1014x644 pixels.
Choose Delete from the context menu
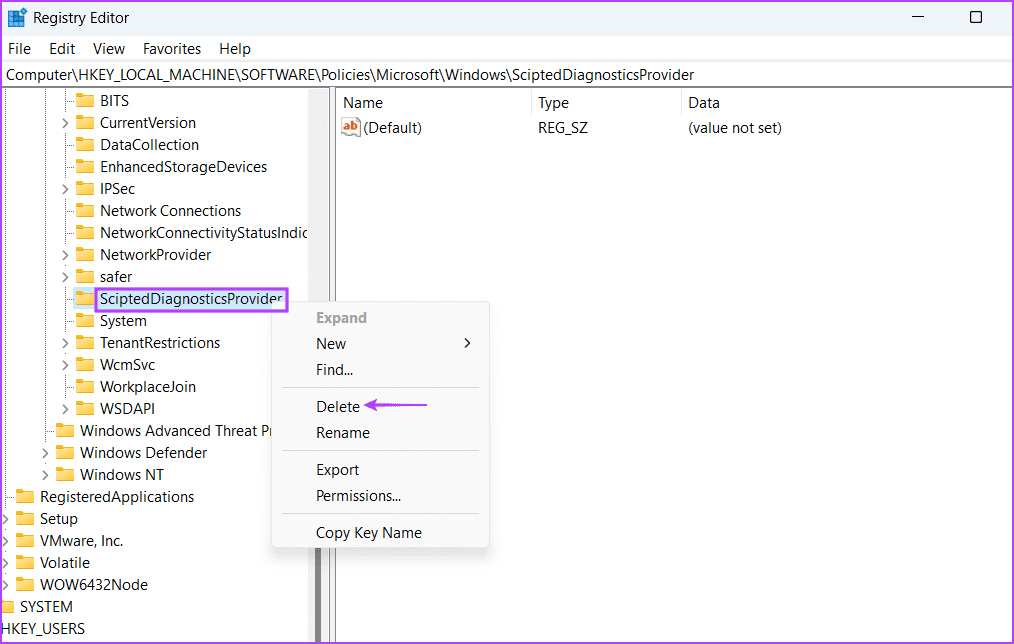pos(338,407)
